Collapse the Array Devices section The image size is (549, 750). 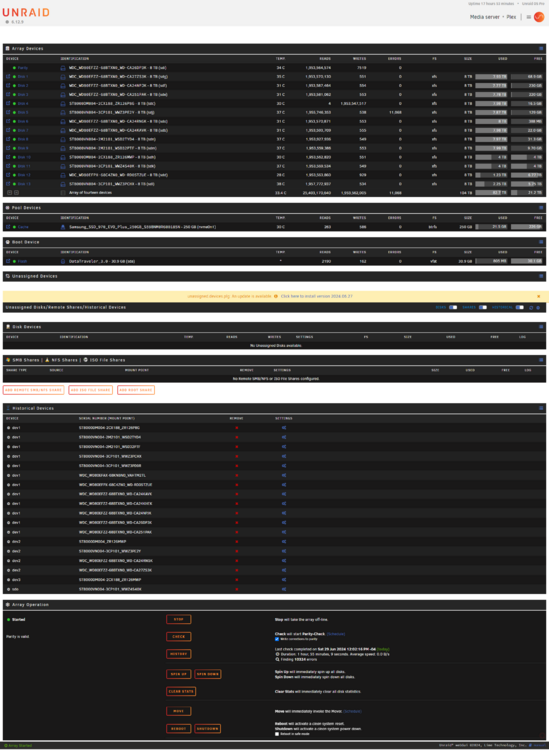pos(541,49)
